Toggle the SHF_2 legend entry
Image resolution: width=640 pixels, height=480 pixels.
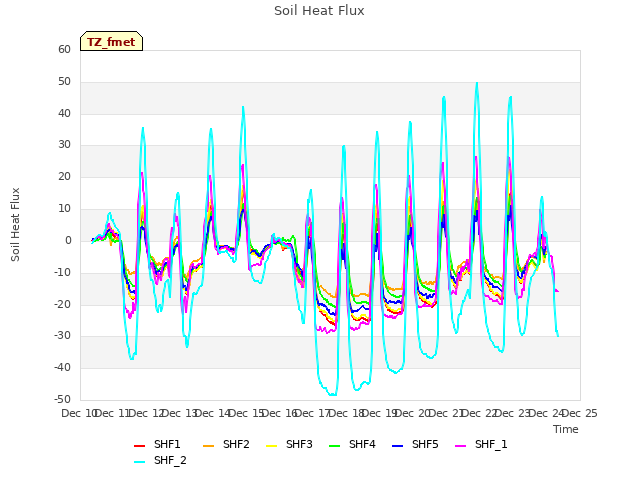tap(160, 461)
